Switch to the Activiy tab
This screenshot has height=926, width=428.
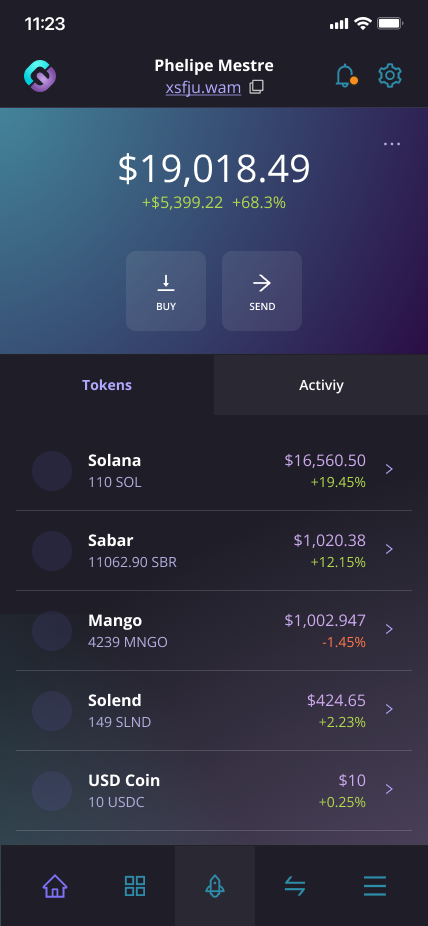click(x=321, y=385)
